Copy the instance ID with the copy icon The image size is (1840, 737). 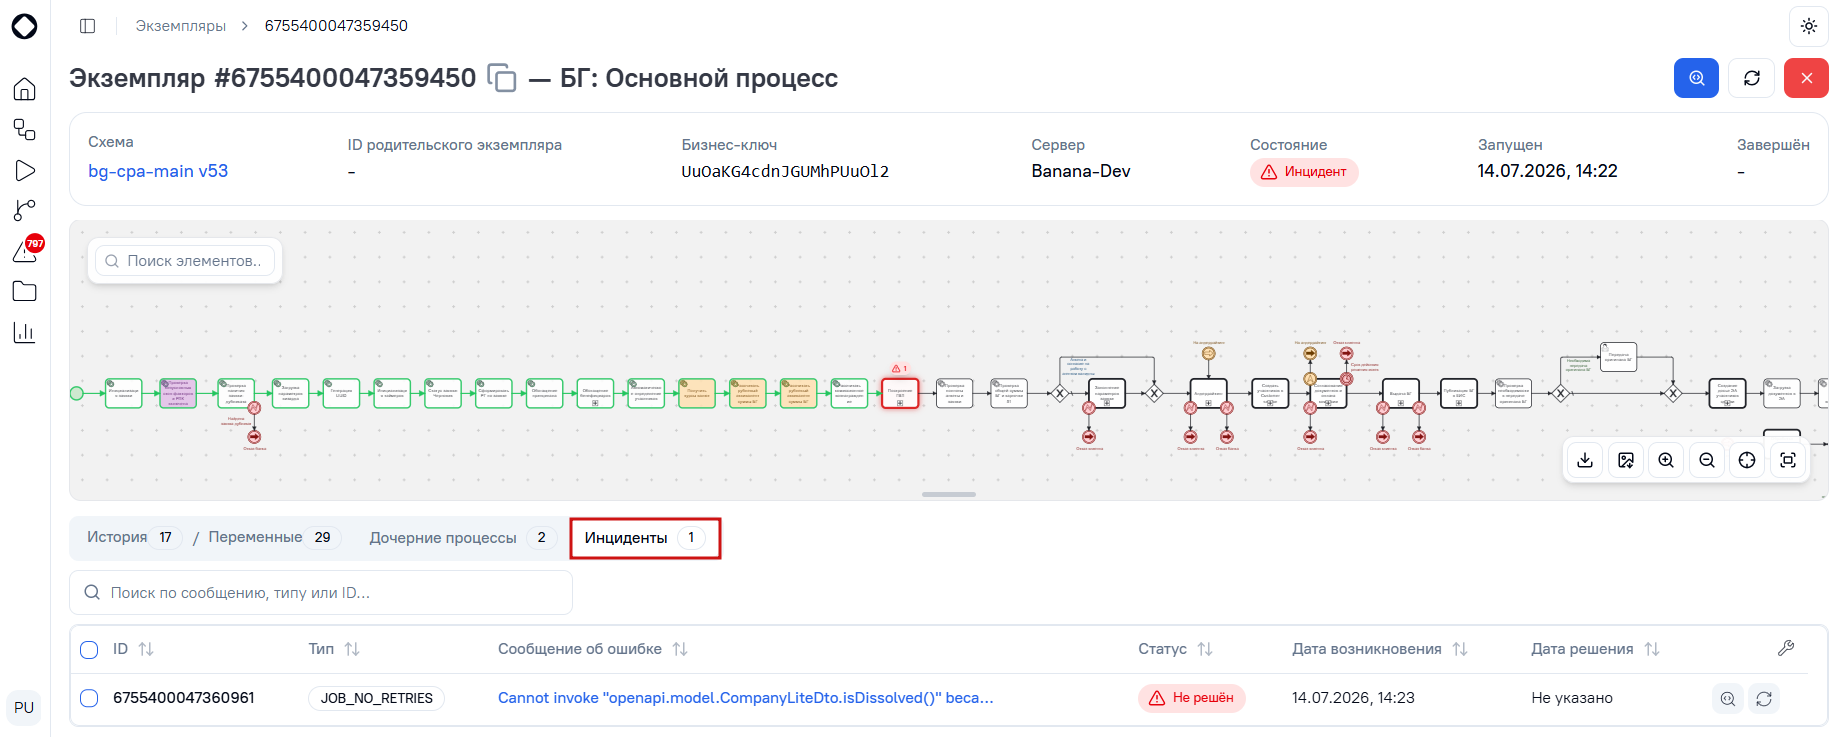click(502, 78)
